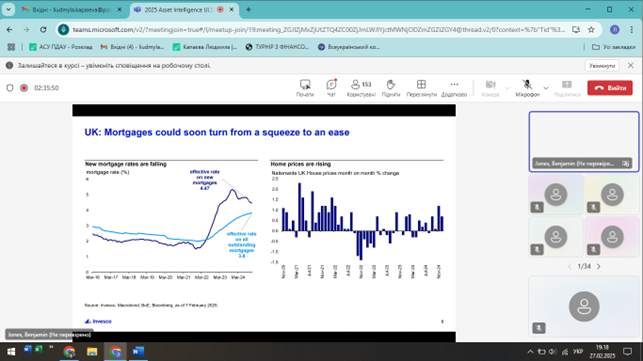Open the tab search dropdown in Chrome

8,9
